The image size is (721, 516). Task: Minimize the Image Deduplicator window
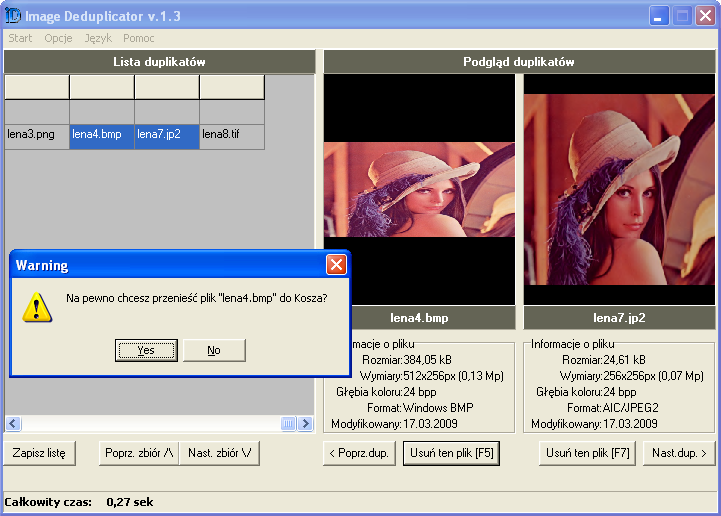point(659,16)
